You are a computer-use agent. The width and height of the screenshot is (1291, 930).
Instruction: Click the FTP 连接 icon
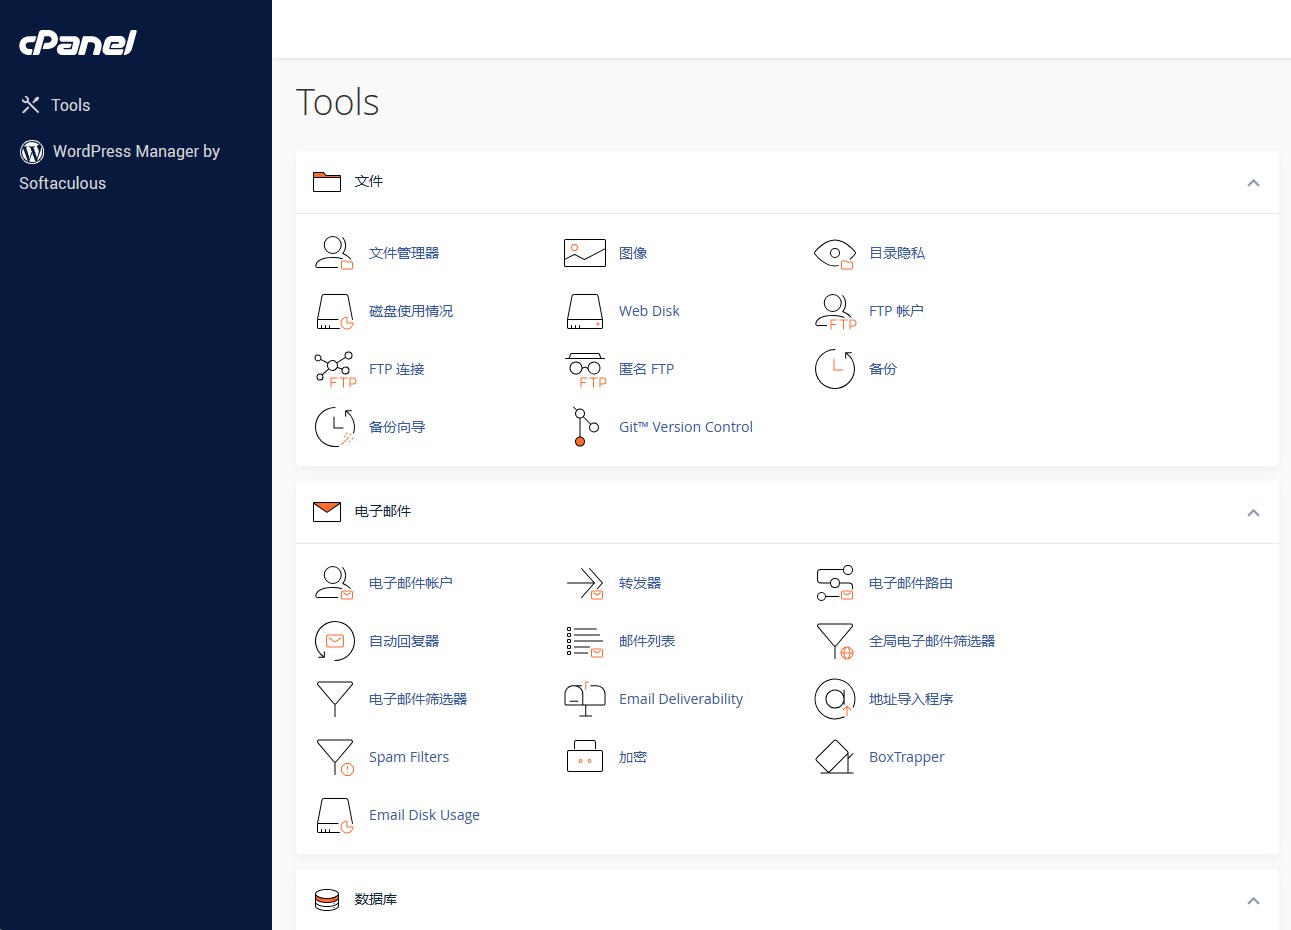pyautogui.click(x=335, y=369)
